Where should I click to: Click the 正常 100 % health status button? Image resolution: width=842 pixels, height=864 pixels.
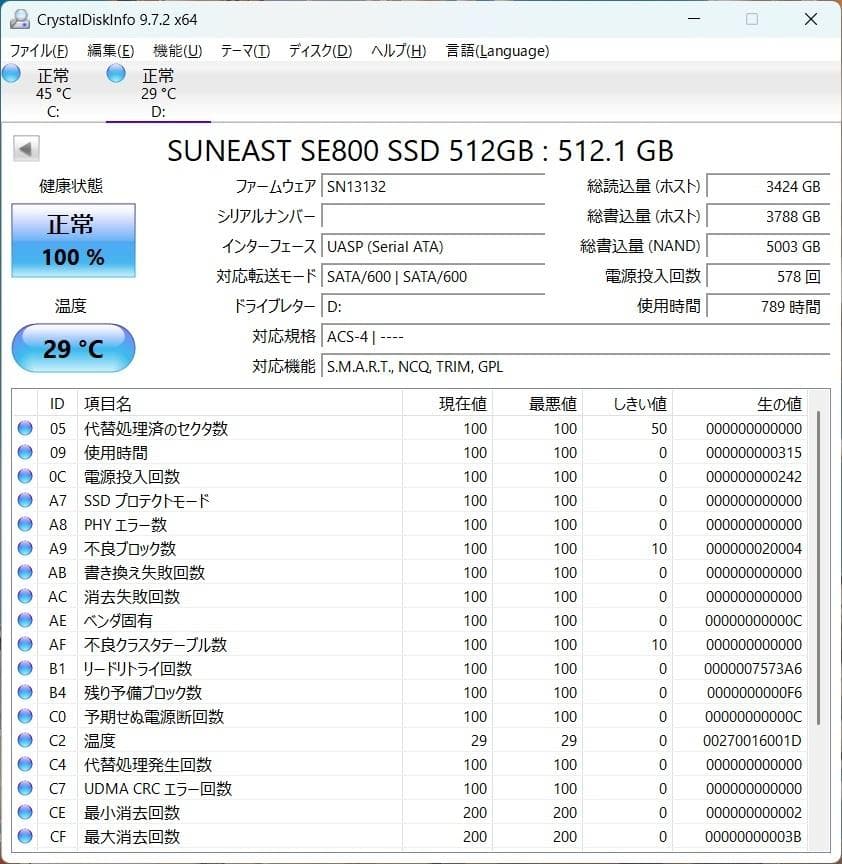73,240
